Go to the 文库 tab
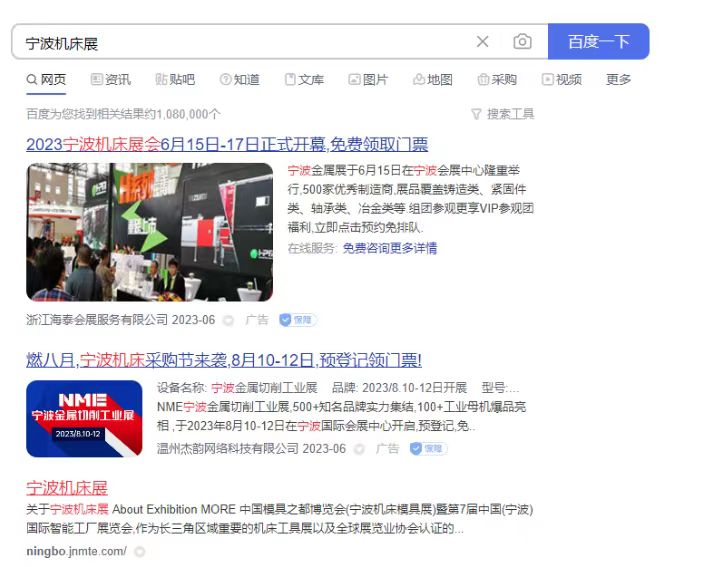702x567 pixels. click(304, 80)
